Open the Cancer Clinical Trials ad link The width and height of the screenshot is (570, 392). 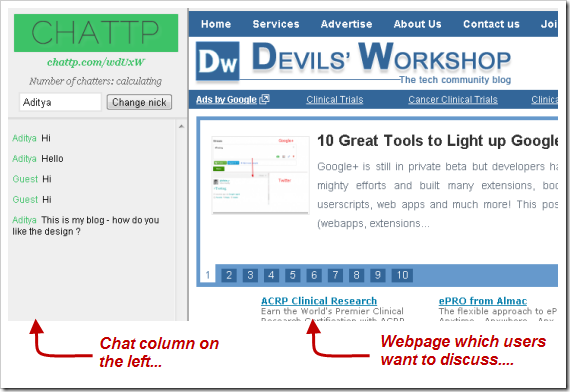(453, 100)
